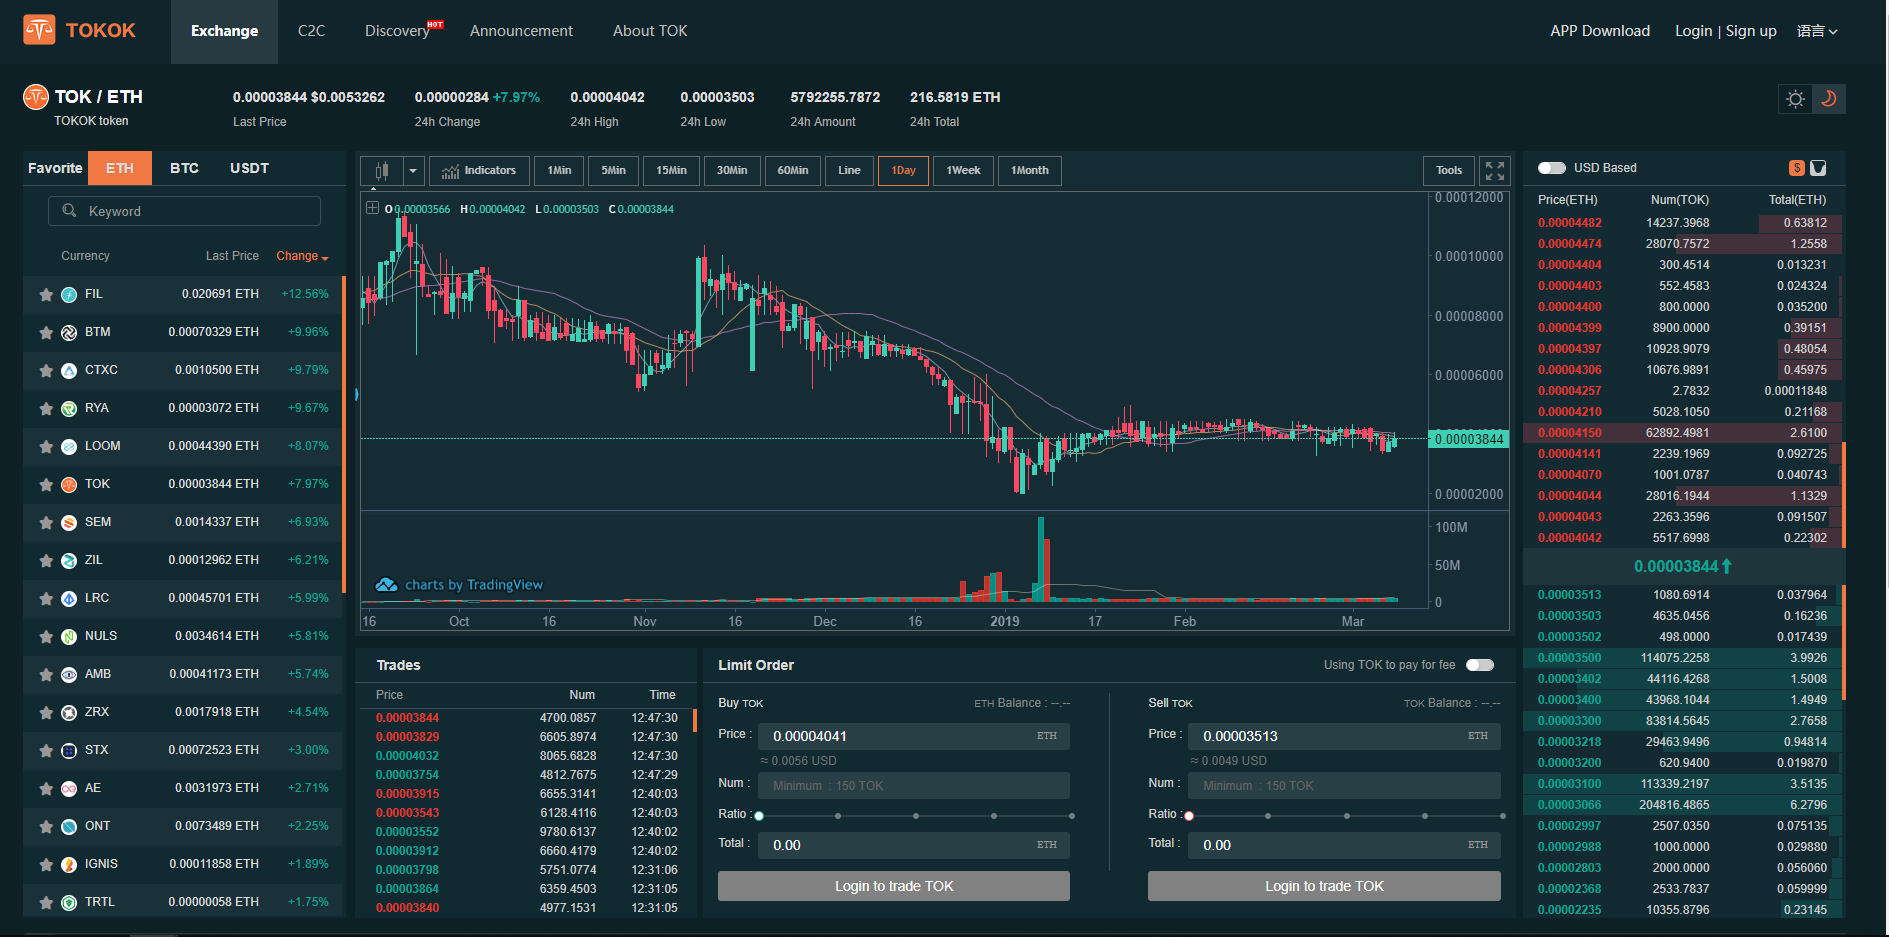Image resolution: width=1889 pixels, height=941 pixels.
Task: Open the language selector dropdown
Action: click(x=1817, y=31)
